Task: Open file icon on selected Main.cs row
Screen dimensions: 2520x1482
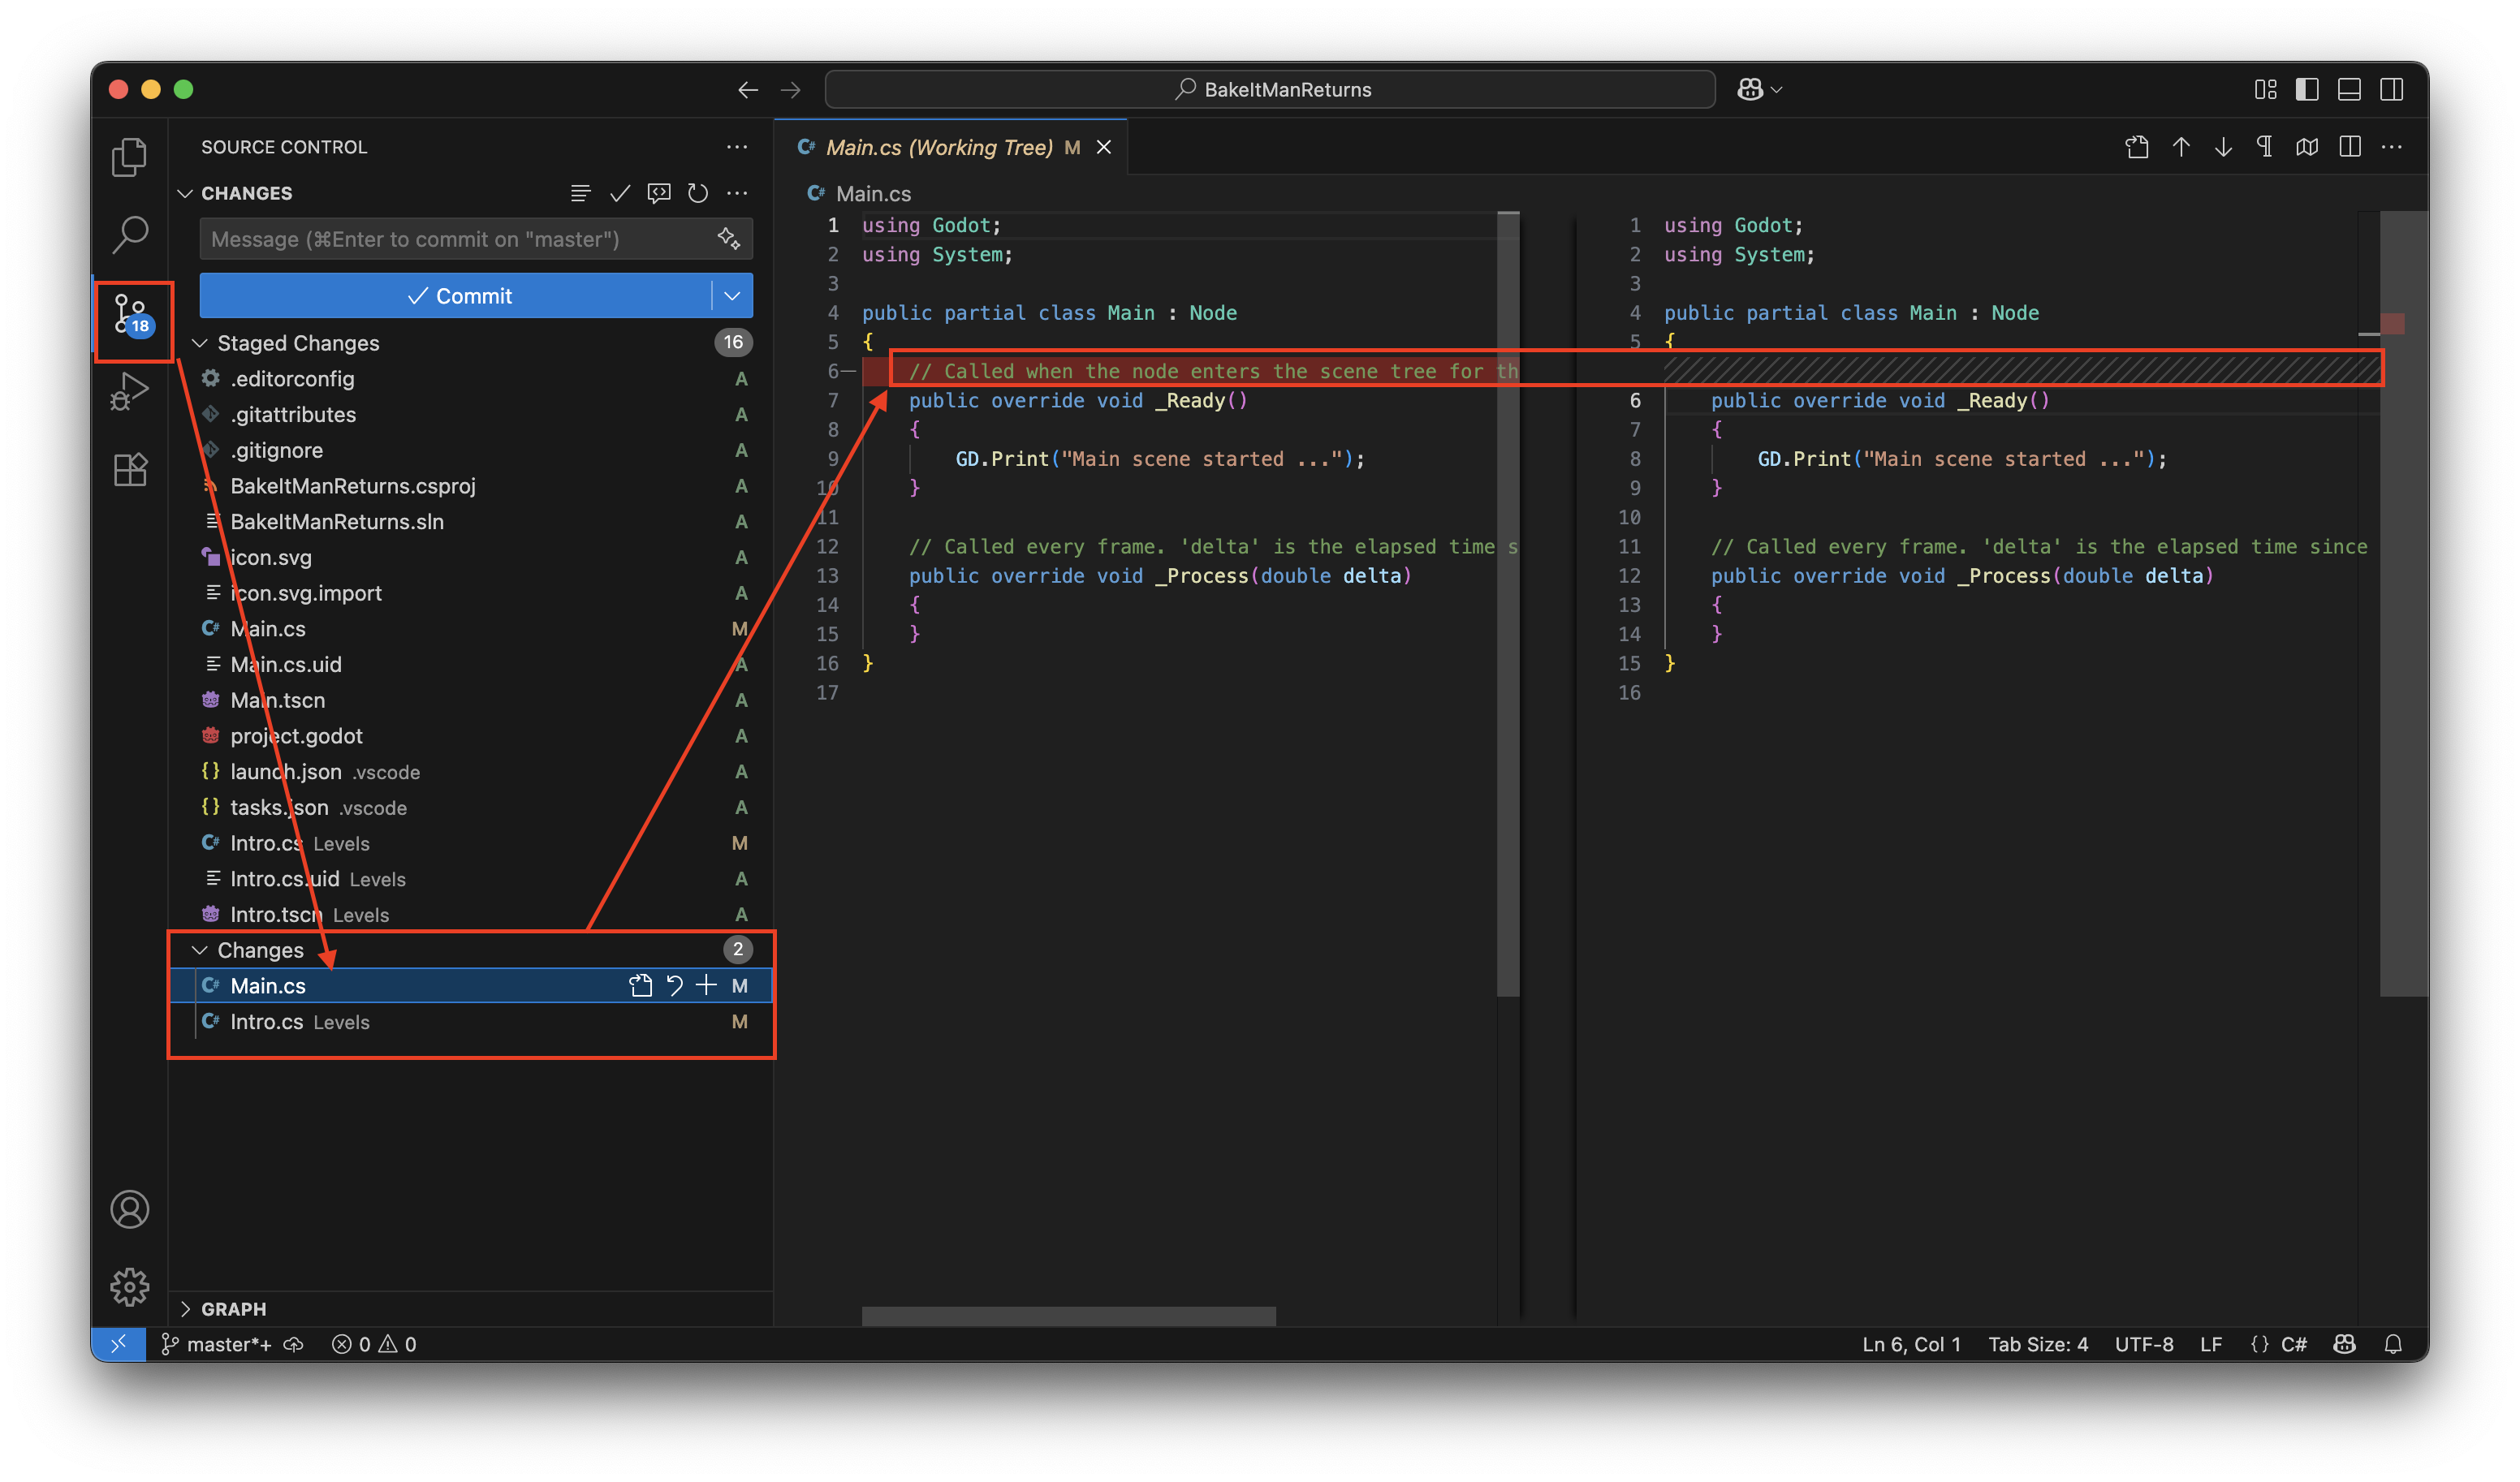Action: pos(640,986)
